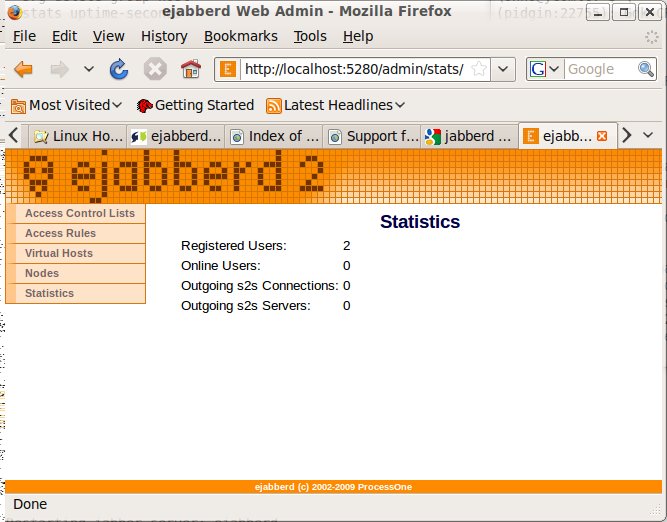Open the File menu
The width and height of the screenshot is (667, 522).
tap(24, 37)
